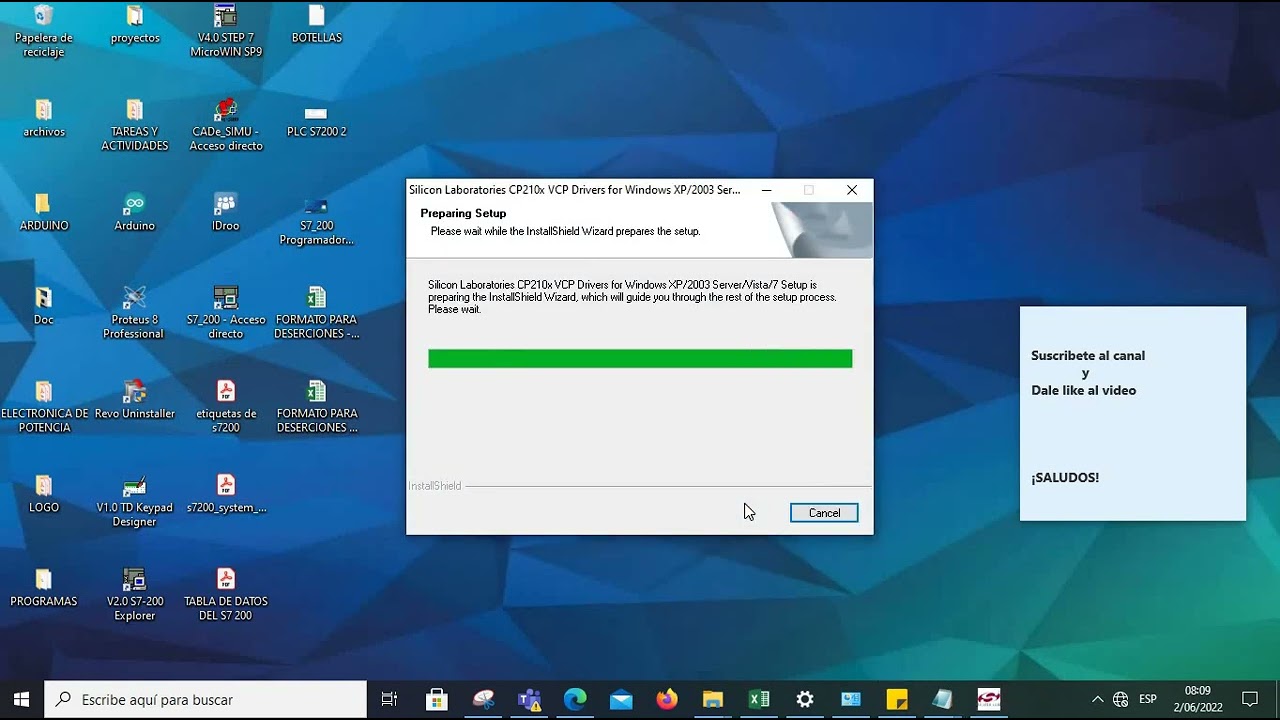This screenshot has width=1280, height=720.
Task: Launch Microsoft Edge from the taskbar
Action: coord(575,699)
